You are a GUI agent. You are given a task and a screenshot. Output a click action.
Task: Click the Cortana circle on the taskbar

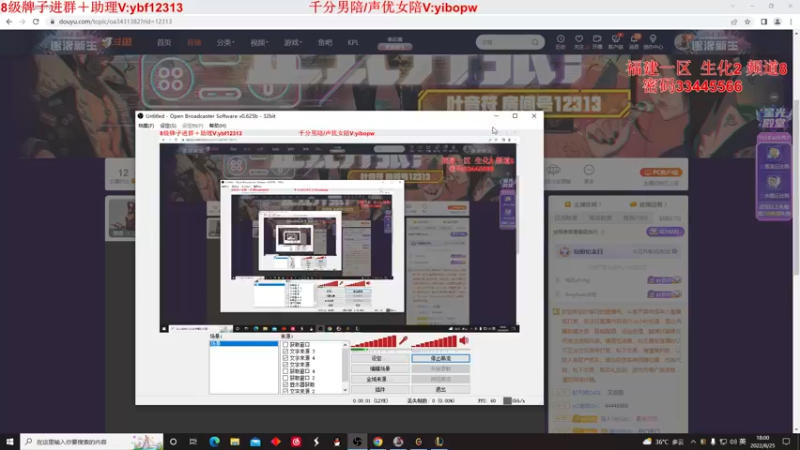pyautogui.click(x=173, y=441)
